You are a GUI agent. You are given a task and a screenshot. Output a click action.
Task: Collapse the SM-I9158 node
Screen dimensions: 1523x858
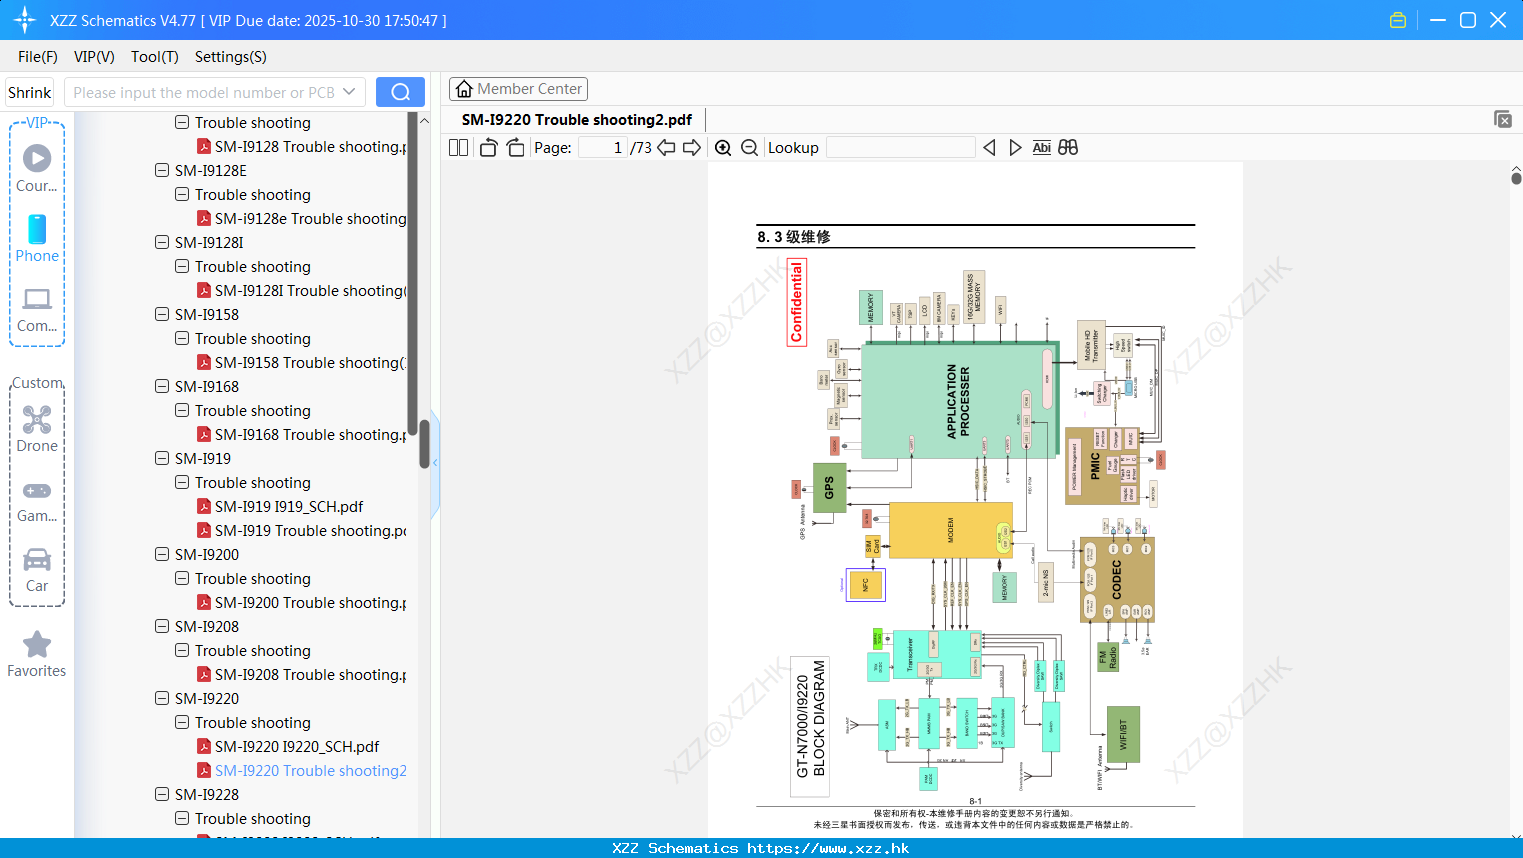coord(162,314)
